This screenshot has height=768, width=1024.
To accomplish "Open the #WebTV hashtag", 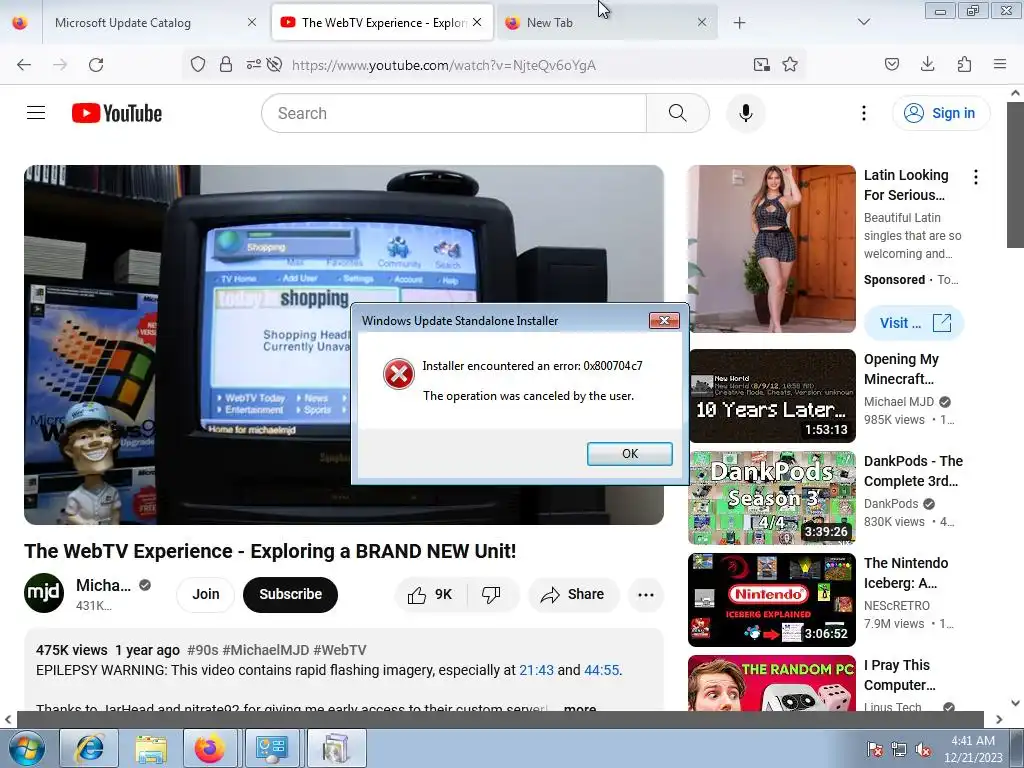I will [340, 650].
